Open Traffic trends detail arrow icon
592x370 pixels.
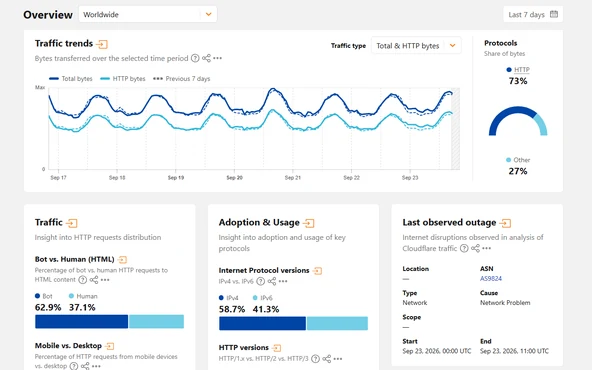(x=102, y=44)
